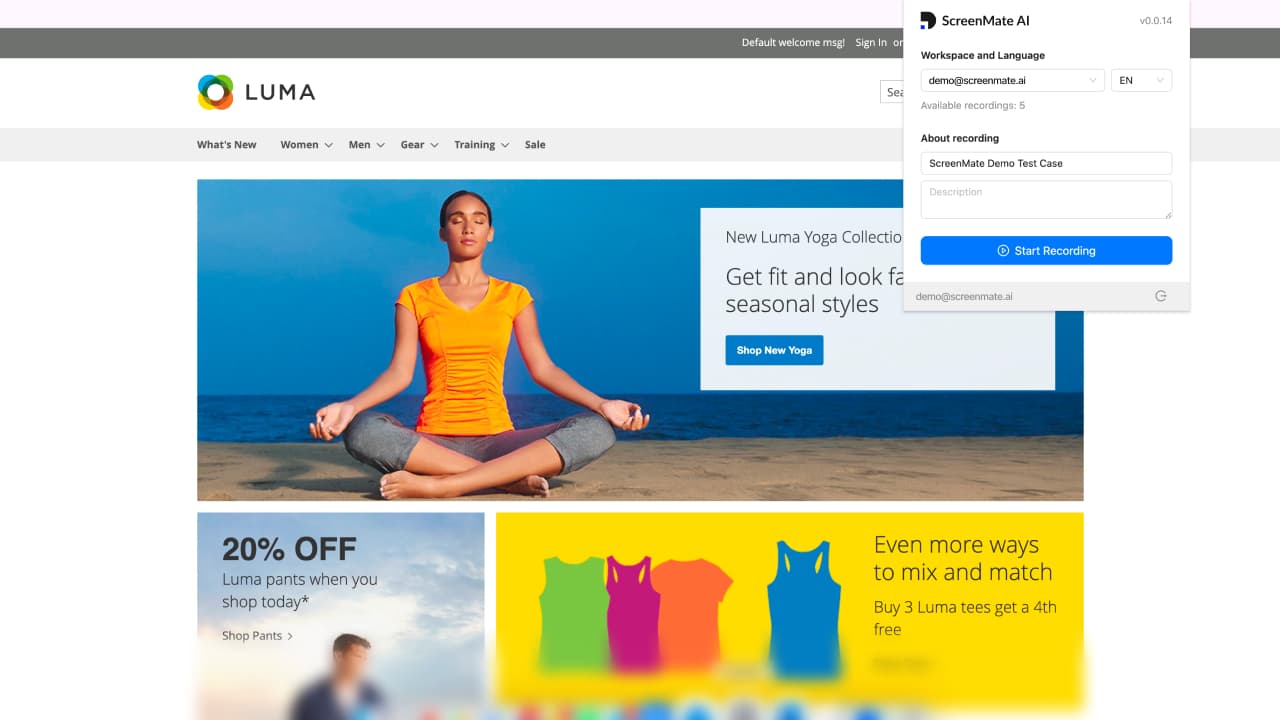
Task: Open the workspace demo@screenmate.ai dropdown
Action: pos(1012,80)
